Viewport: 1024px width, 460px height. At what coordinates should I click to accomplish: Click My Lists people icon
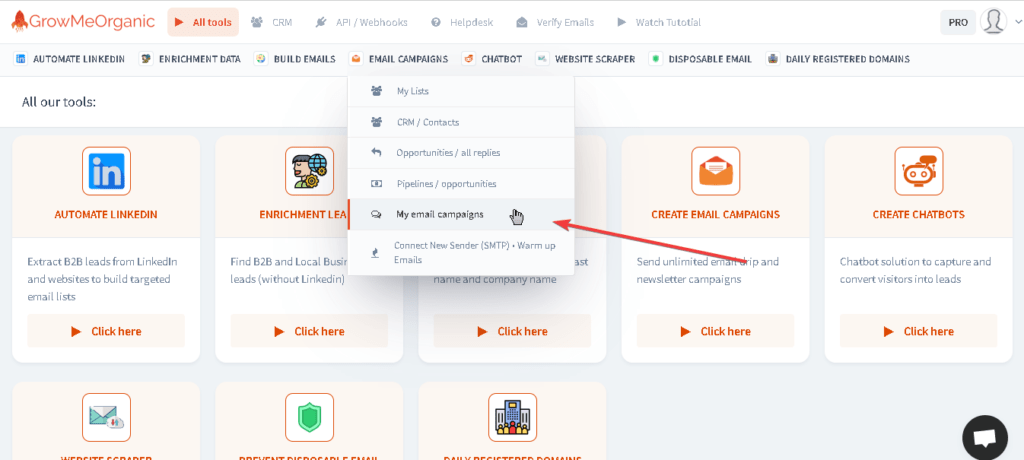click(376, 91)
